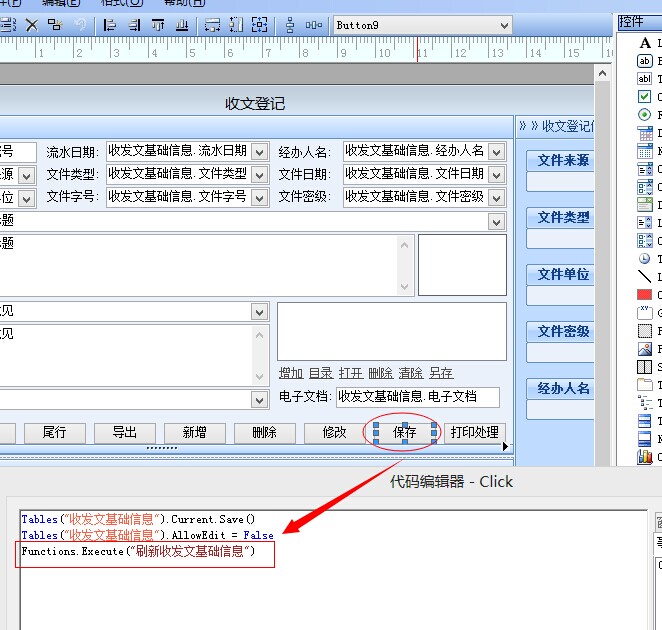Click the designer scrollbar up arrow

click(x=602, y=74)
